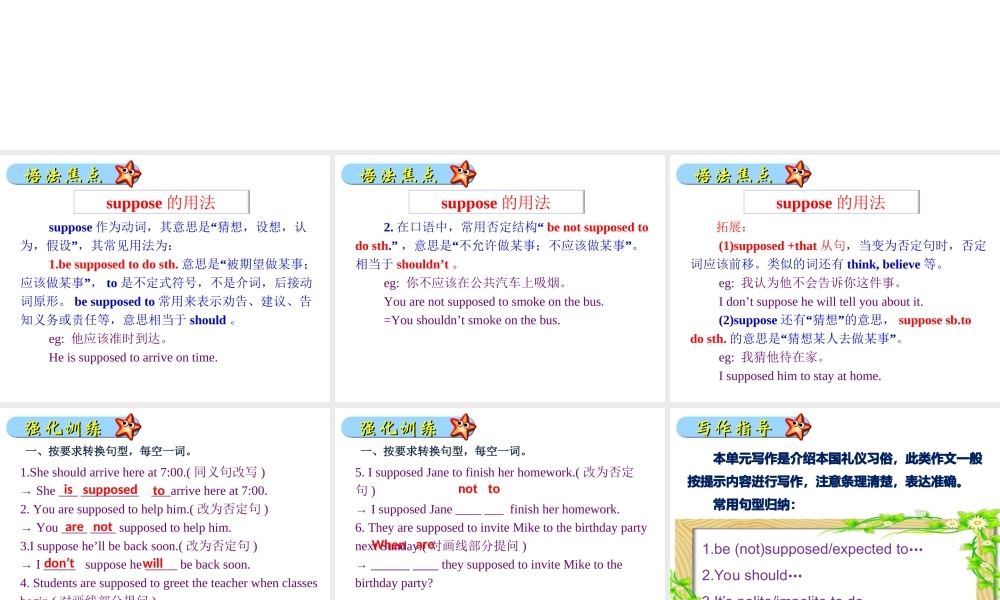Click the star beside the first 强化训练 header
The height and width of the screenshot is (600, 1000).
tap(128, 427)
